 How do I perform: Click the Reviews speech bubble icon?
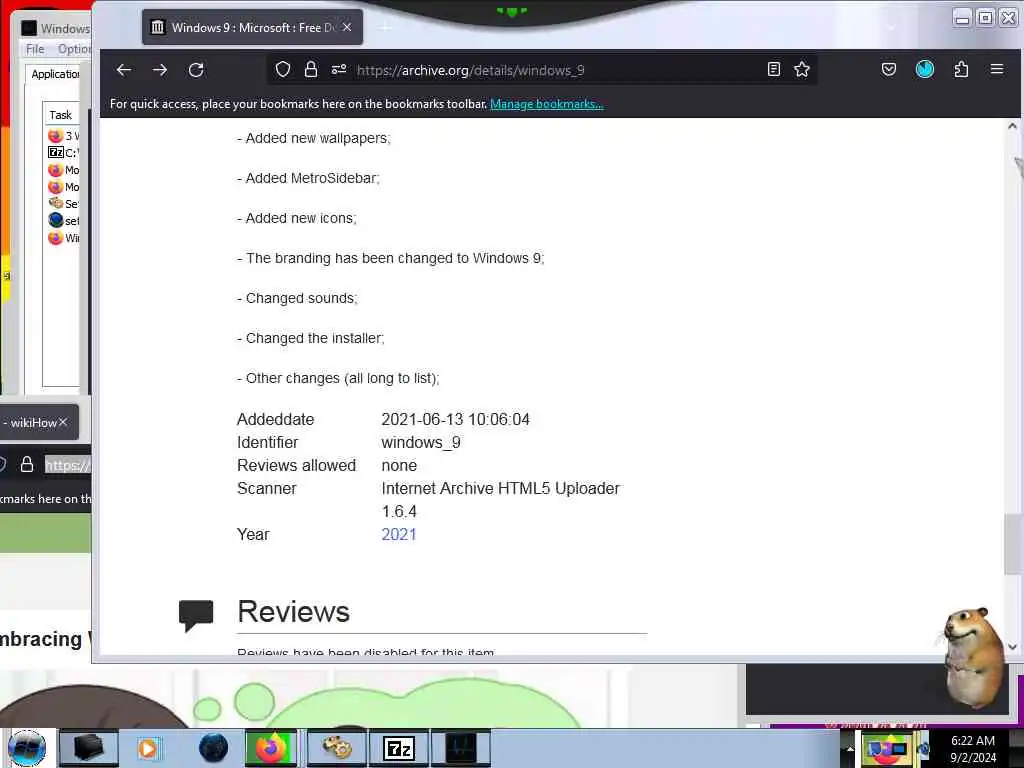click(196, 616)
